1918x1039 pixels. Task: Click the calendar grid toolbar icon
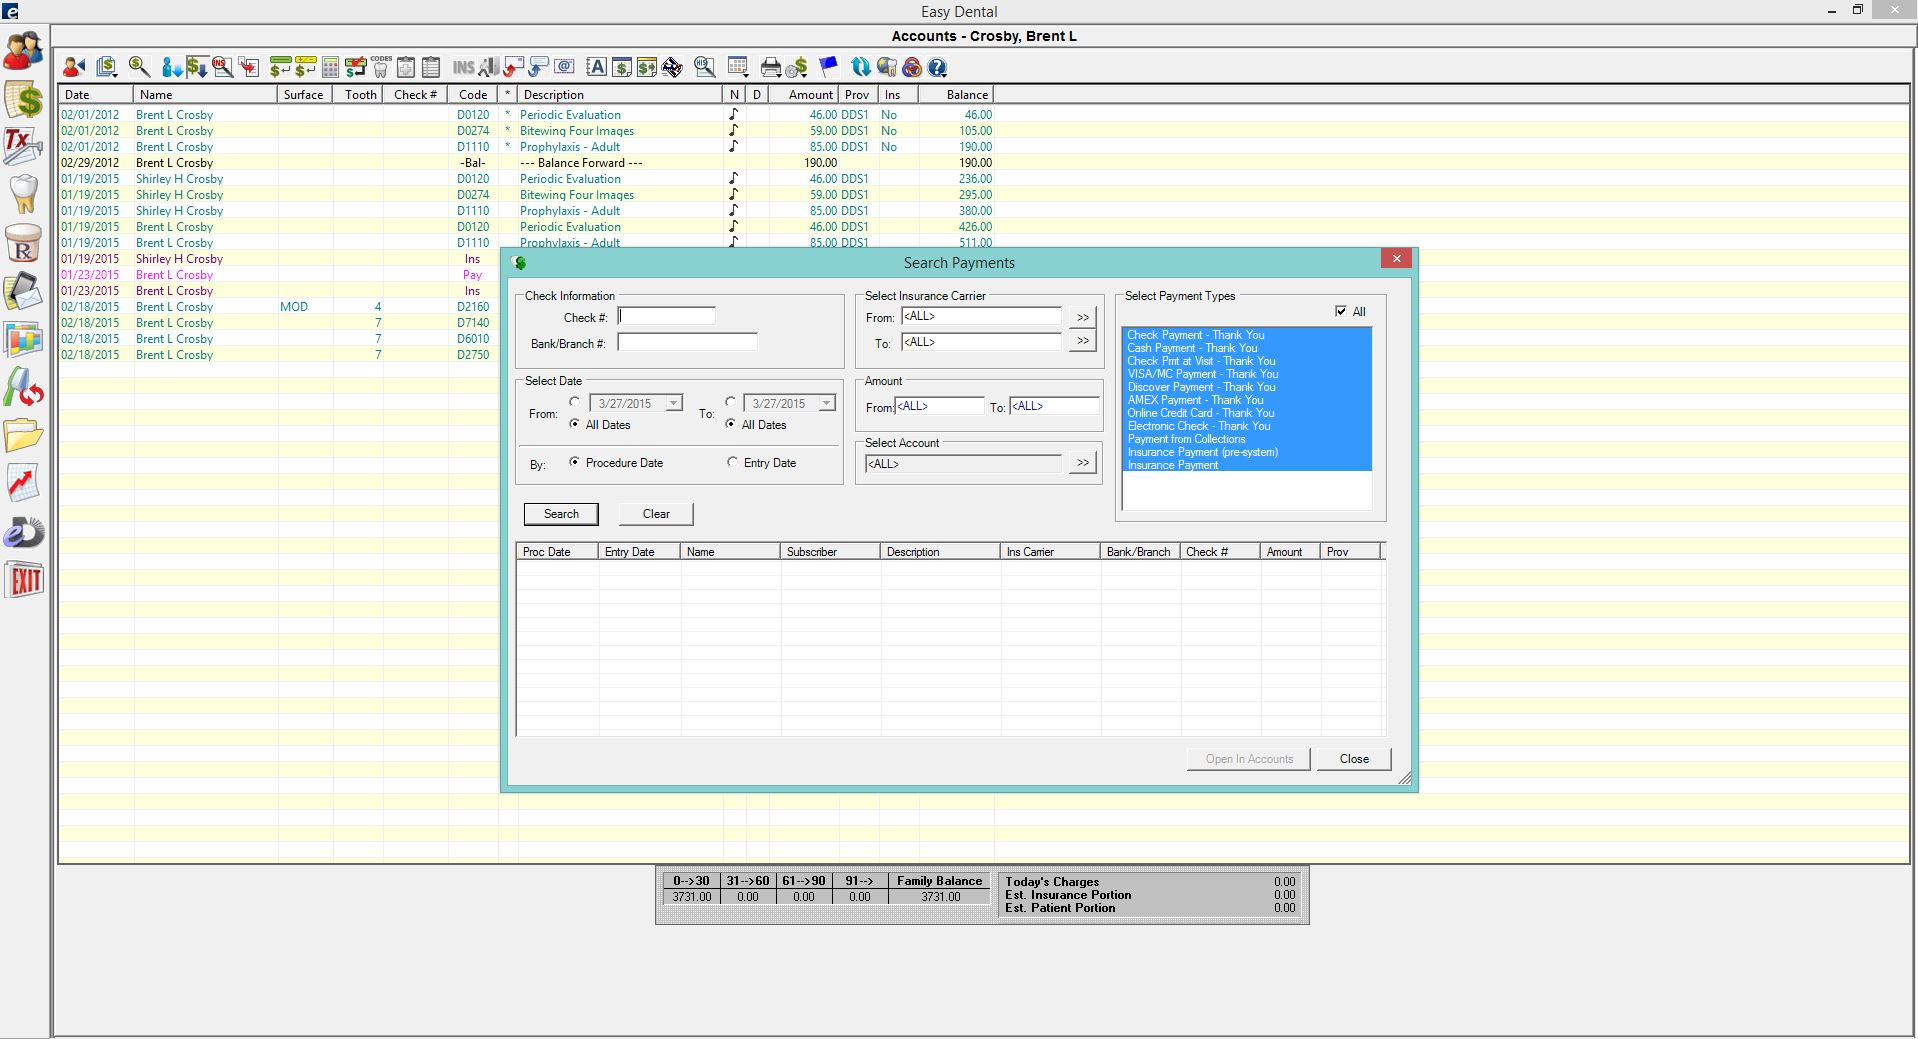tap(738, 67)
